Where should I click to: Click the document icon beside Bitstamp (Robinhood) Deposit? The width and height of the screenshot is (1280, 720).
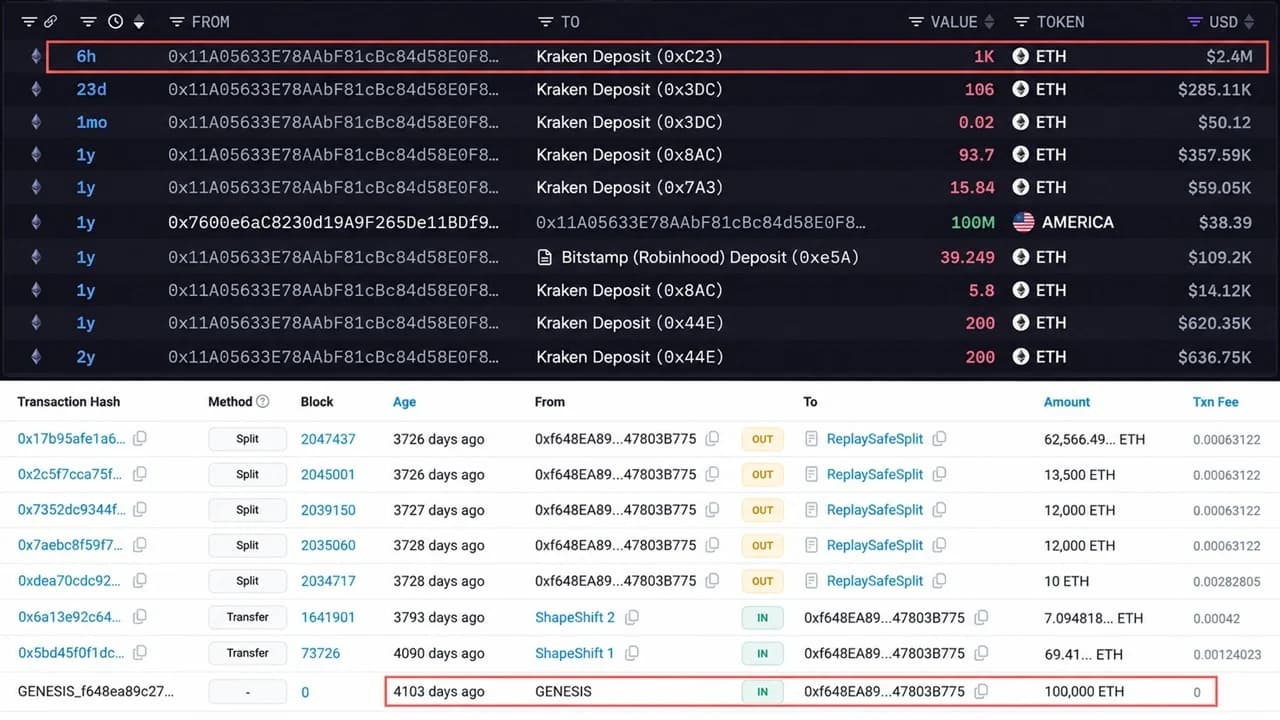pos(545,257)
